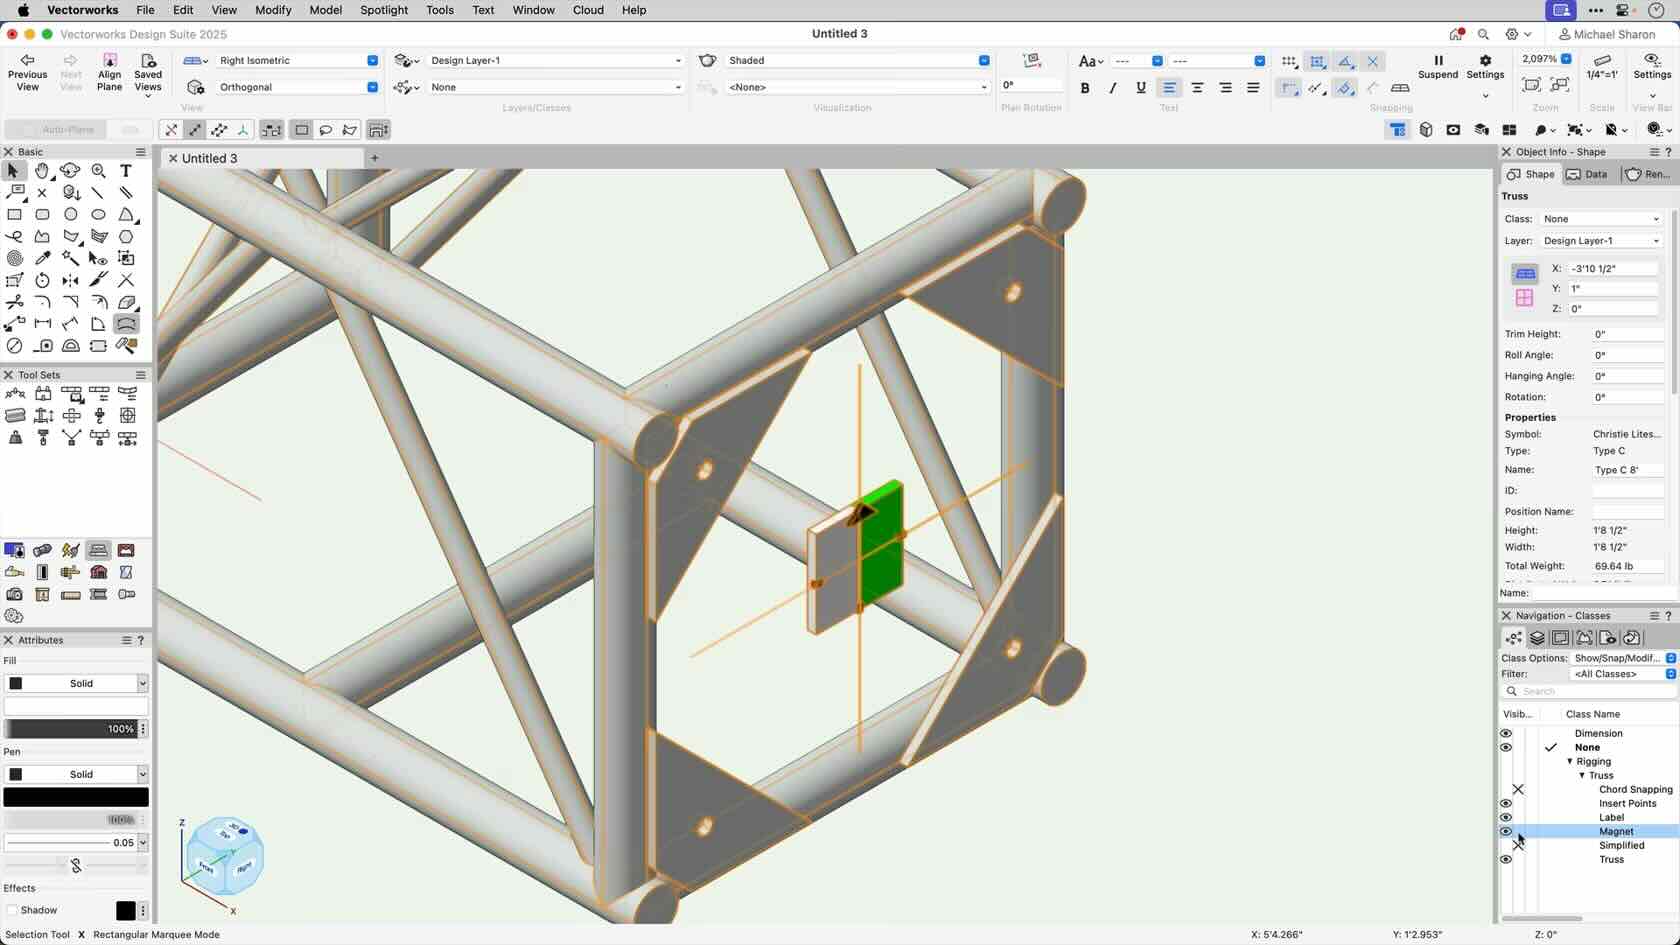This screenshot has width=1680, height=945.
Task: Click Michael Sharon account button
Action: (1607, 34)
